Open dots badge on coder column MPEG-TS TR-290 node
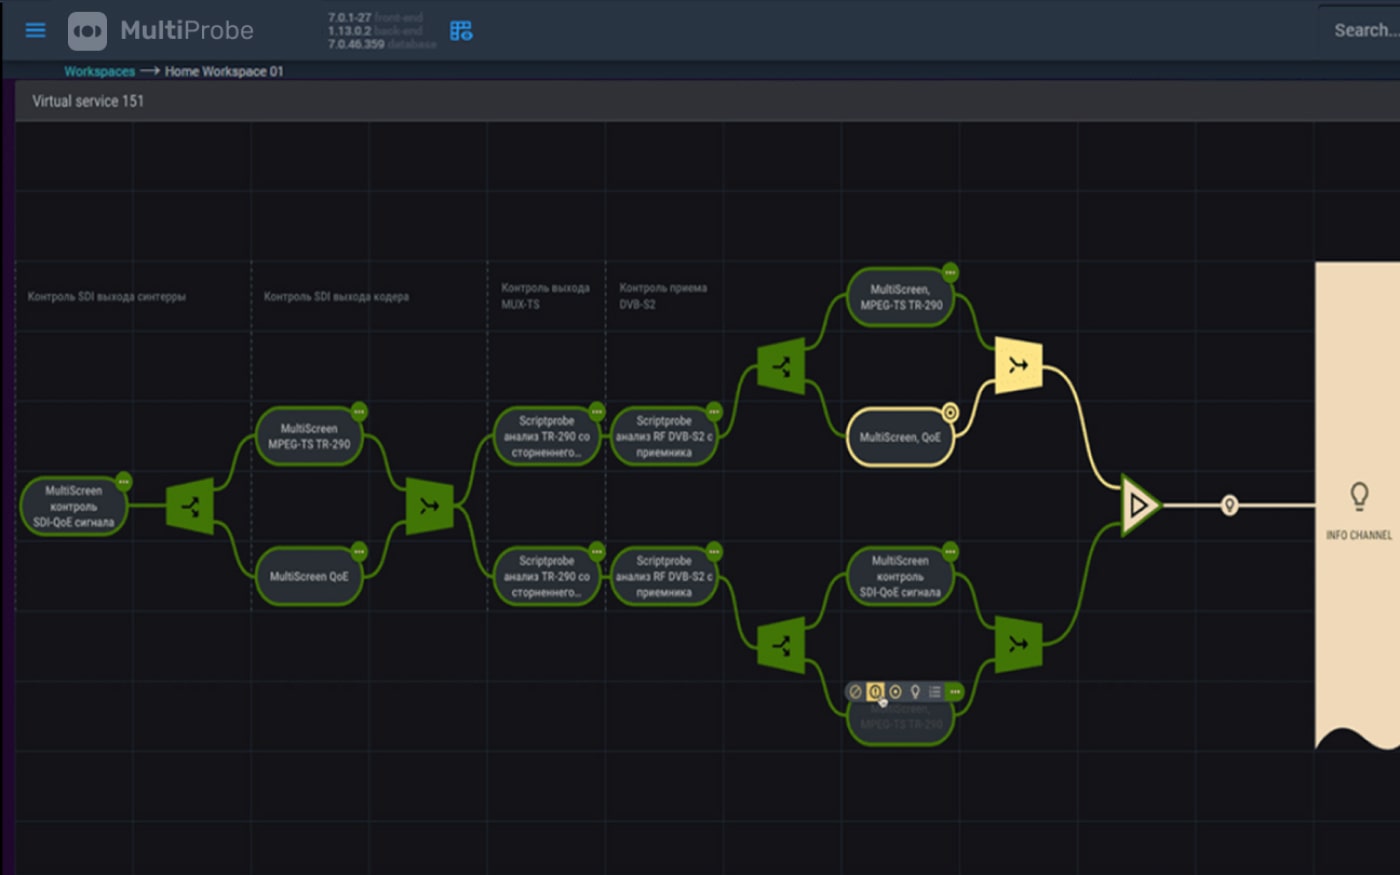1400x875 pixels. pos(359,411)
